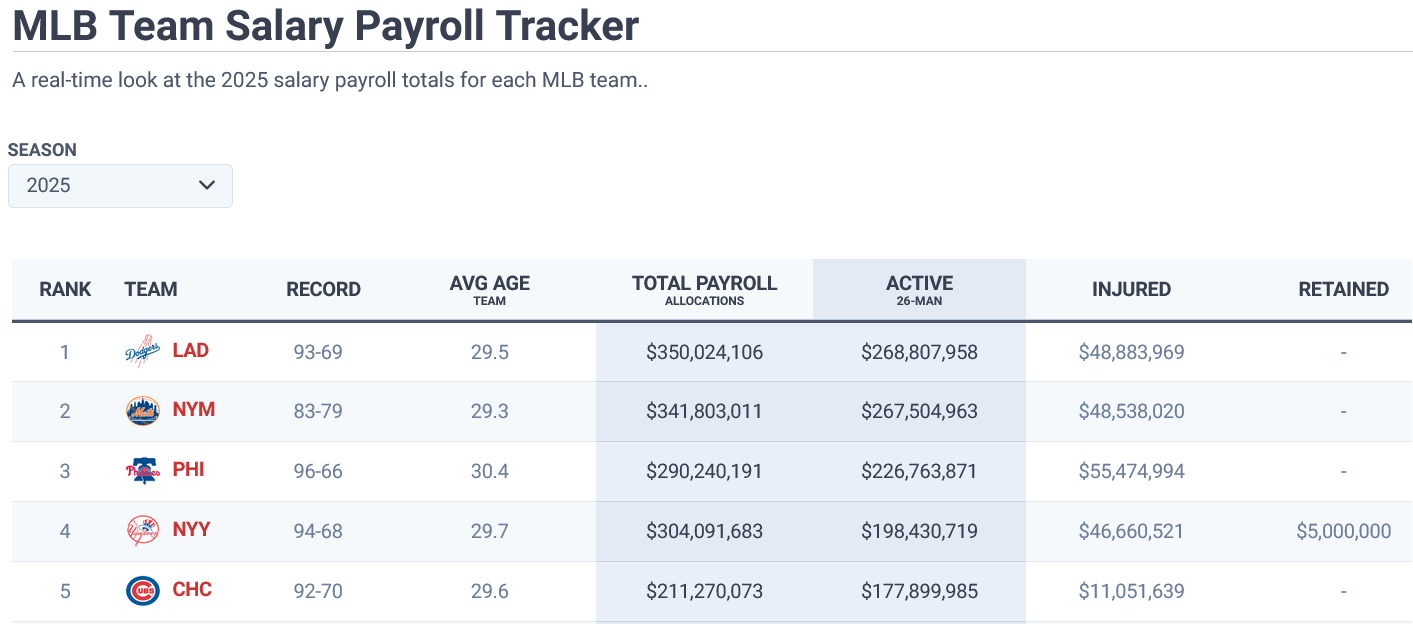Click the real-time payroll totals description
The height and width of the screenshot is (624, 1413).
tap(330, 80)
